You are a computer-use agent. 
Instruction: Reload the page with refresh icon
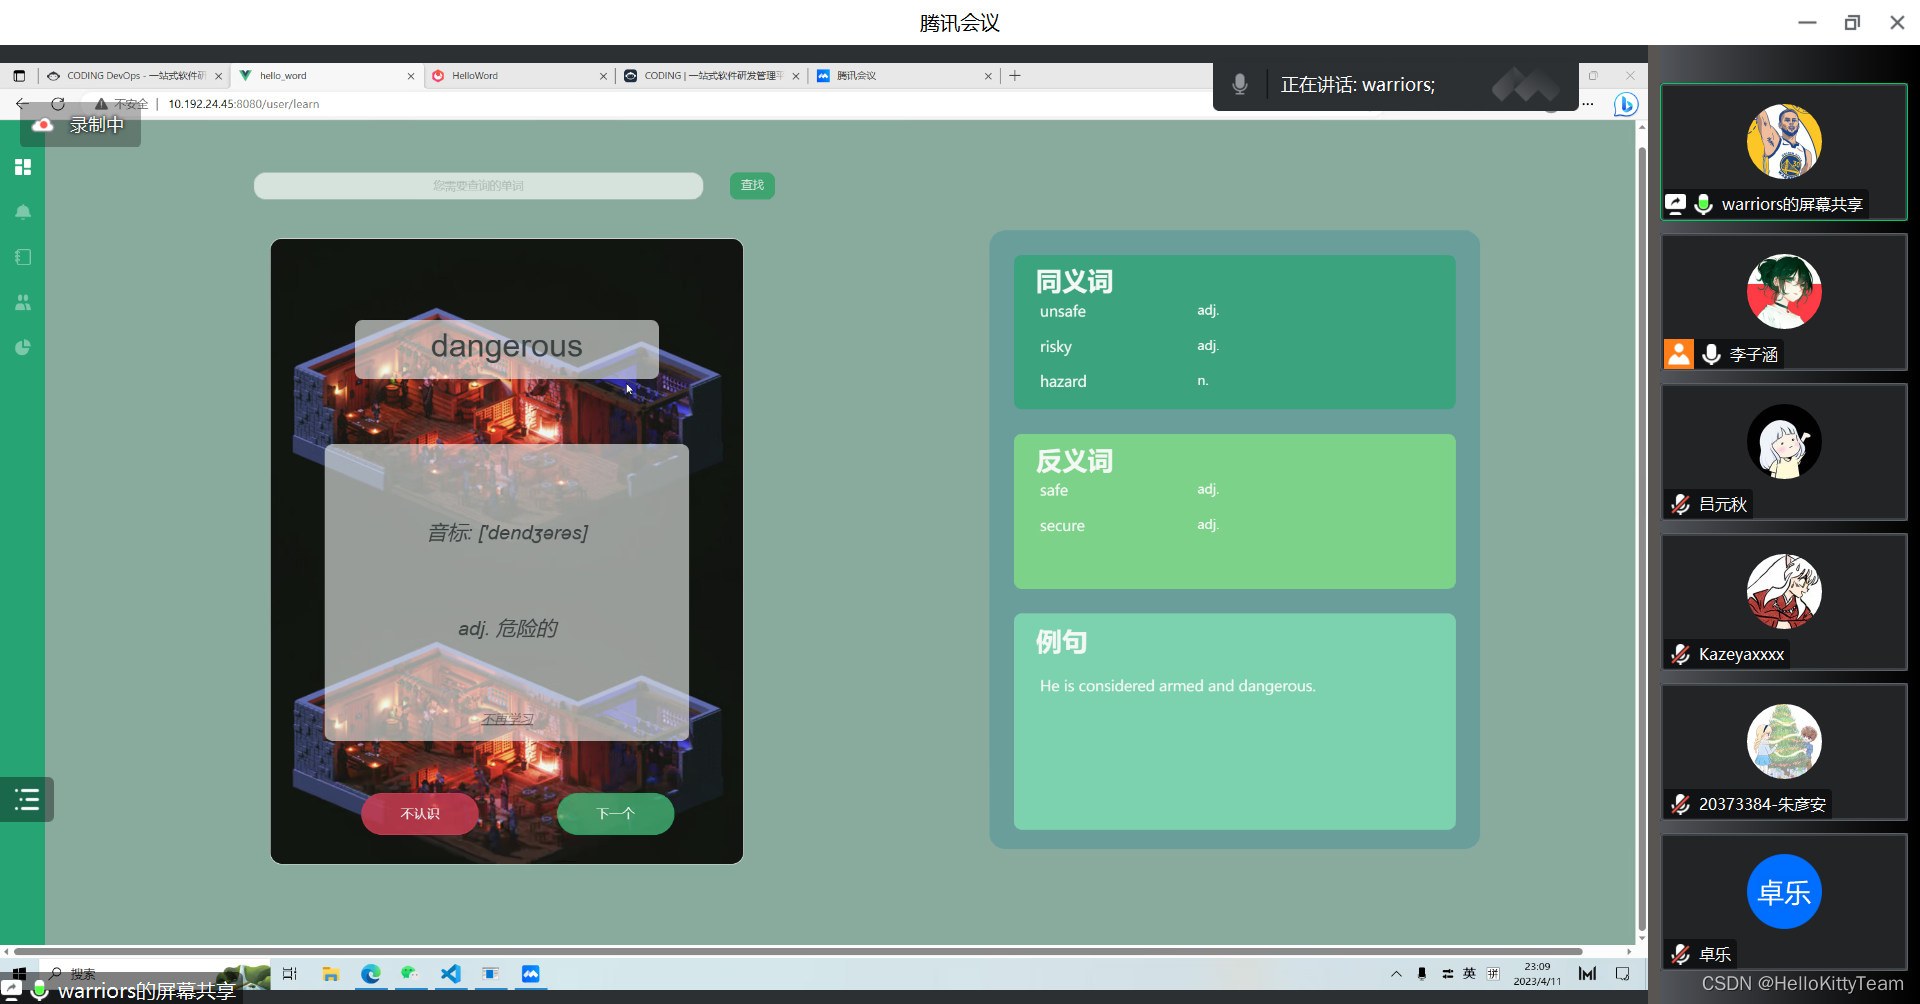[58, 104]
